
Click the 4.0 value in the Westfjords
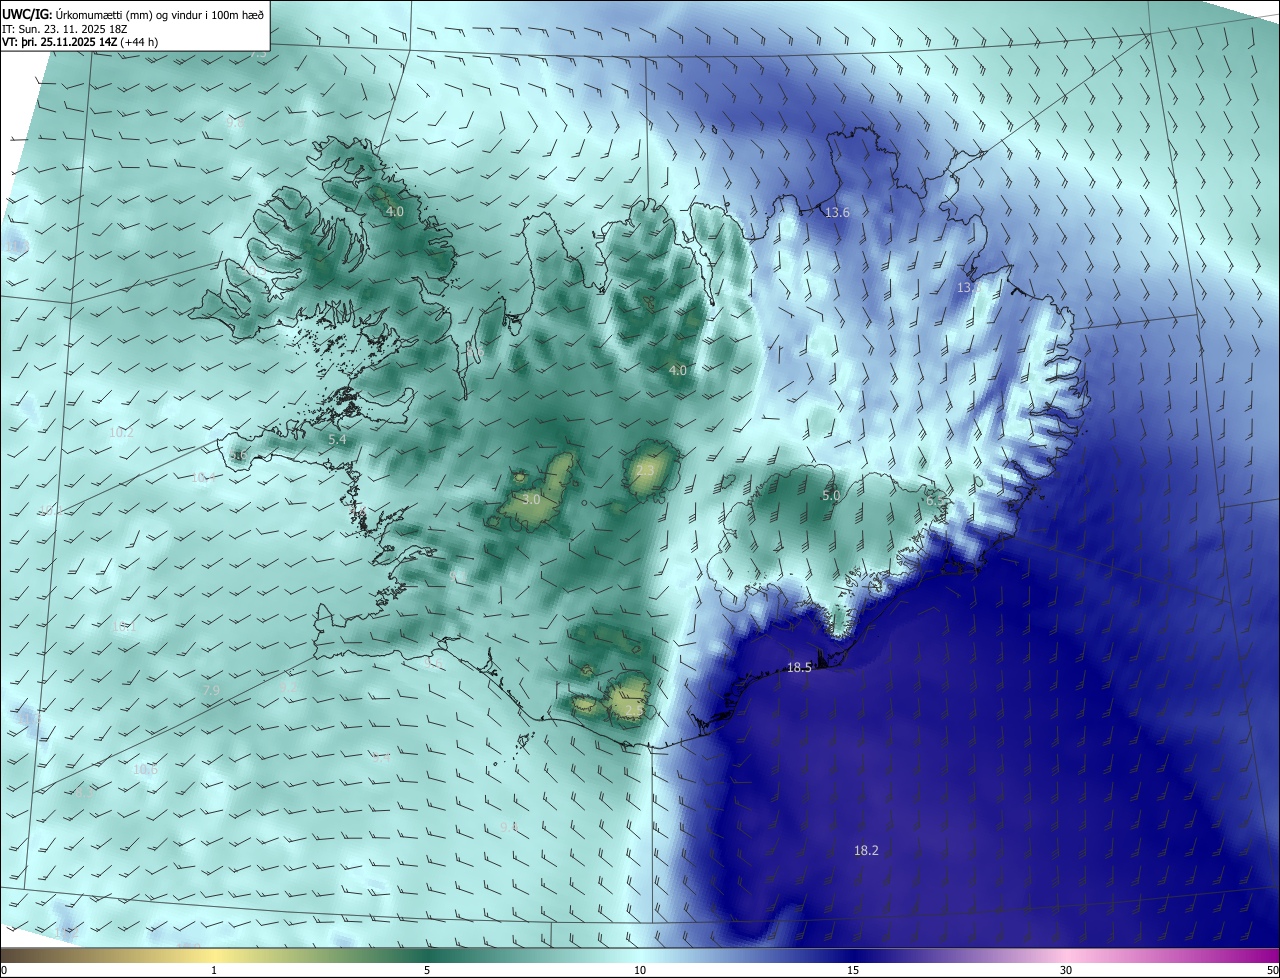coord(395,212)
